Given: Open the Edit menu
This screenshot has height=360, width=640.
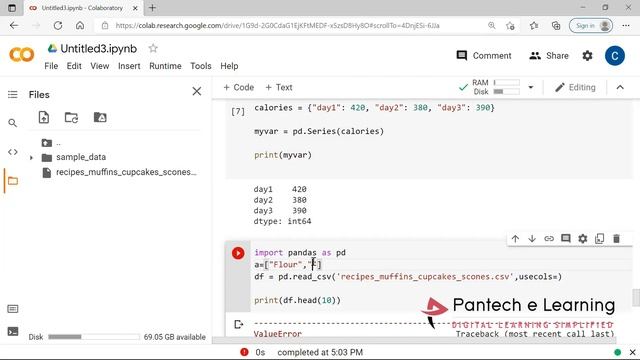Looking at the screenshot, I should [x=74, y=66].
